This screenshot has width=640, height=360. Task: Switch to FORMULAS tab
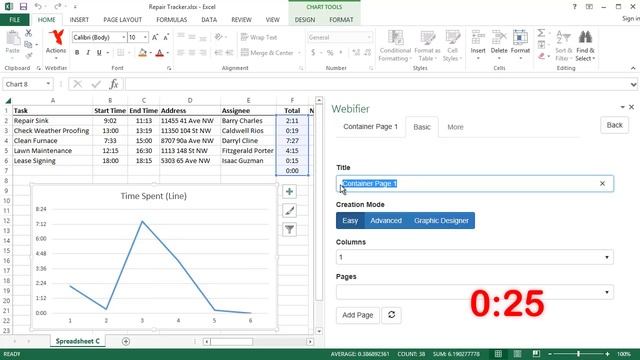[171, 20]
